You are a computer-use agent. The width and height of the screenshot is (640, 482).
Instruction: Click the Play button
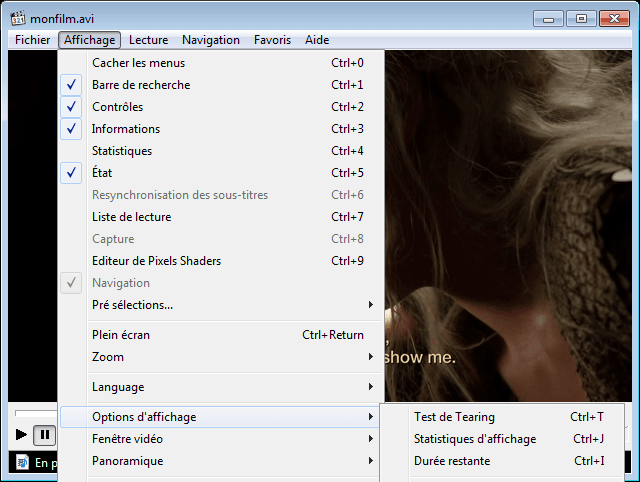tap(22, 435)
